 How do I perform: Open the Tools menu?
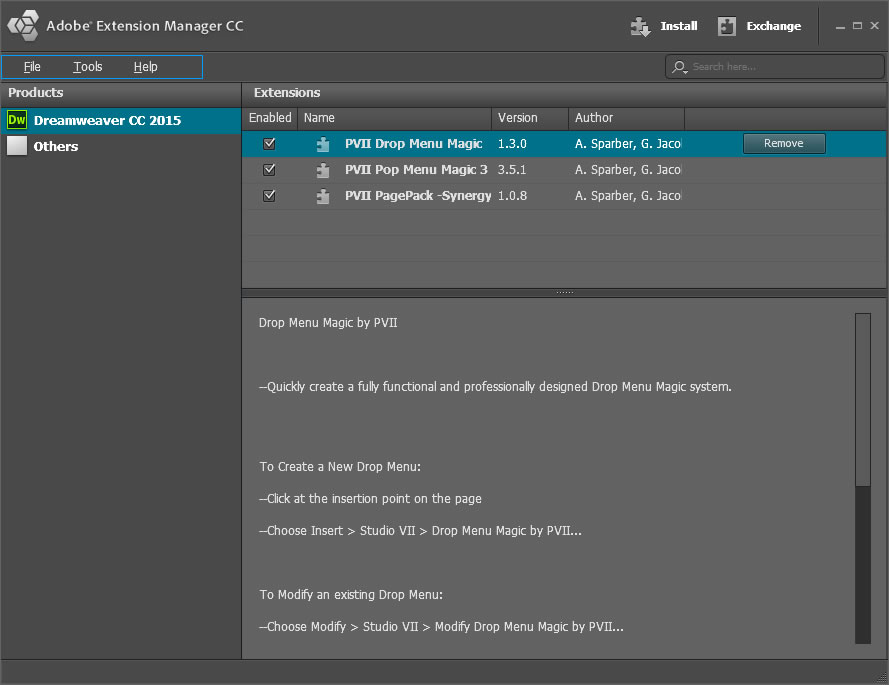point(88,67)
